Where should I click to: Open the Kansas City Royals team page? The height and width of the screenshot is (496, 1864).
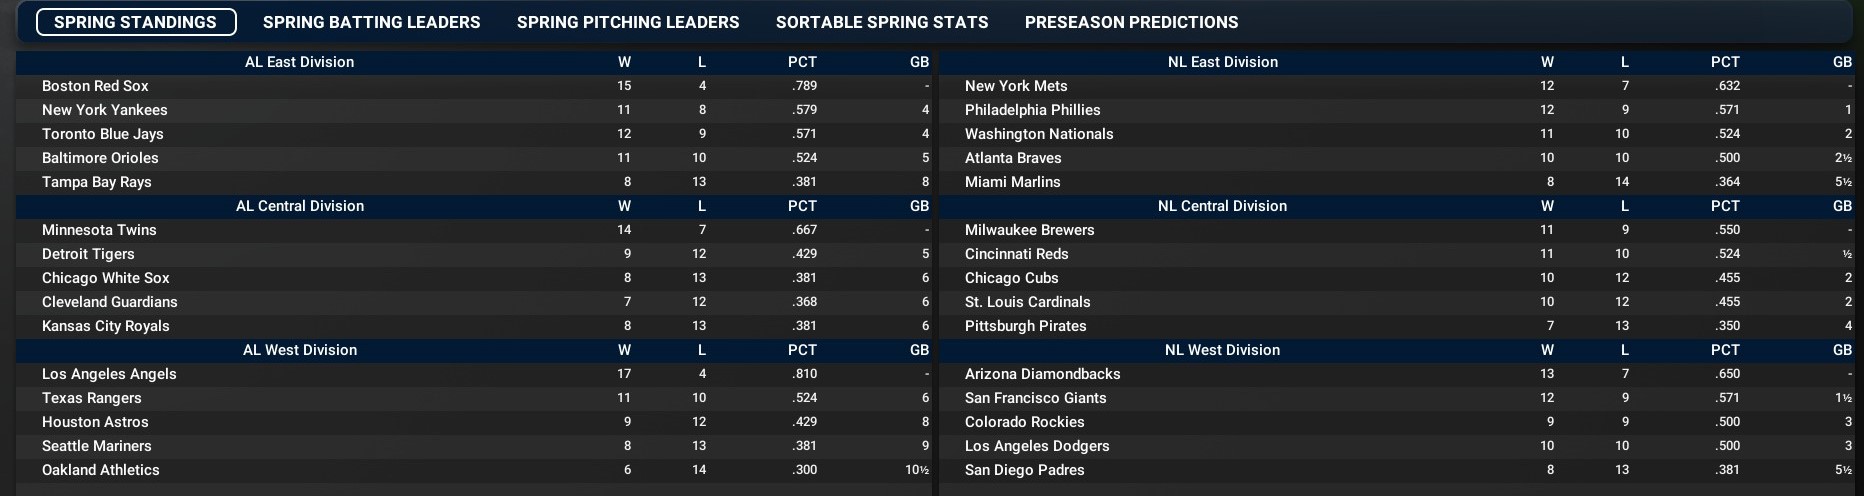[106, 326]
